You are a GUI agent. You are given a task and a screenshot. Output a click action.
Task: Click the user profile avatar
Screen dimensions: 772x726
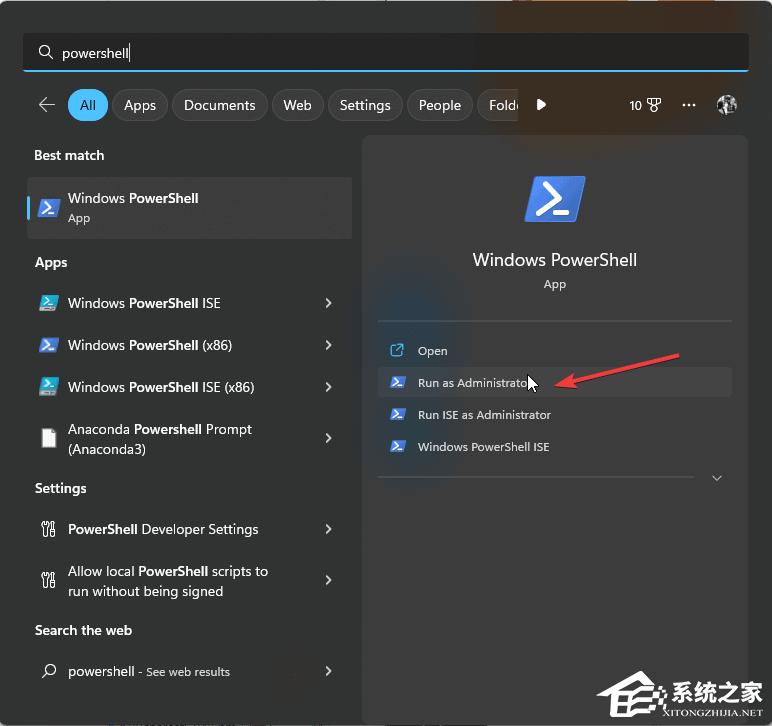point(727,105)
